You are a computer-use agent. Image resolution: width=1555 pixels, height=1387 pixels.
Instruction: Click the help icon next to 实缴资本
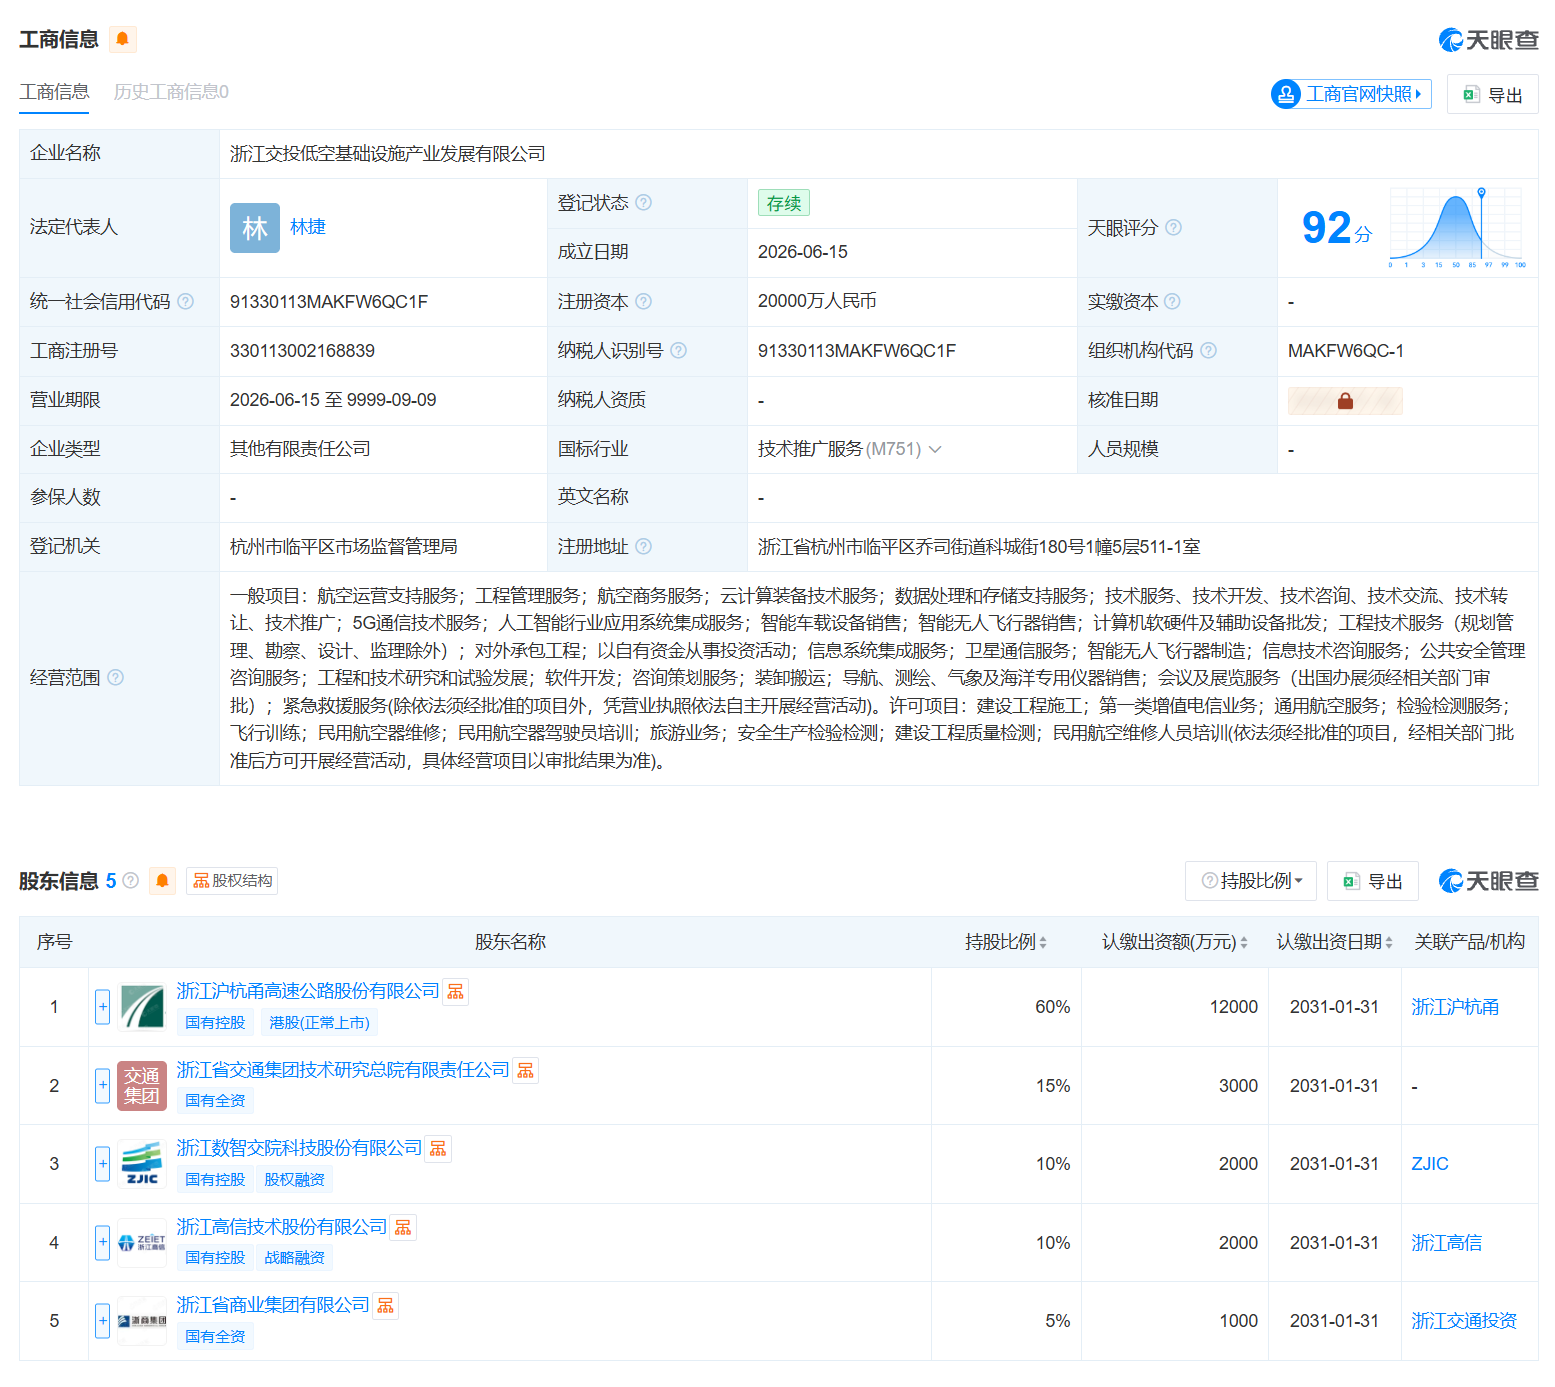pyautogui.click(x=1173, y=301)
